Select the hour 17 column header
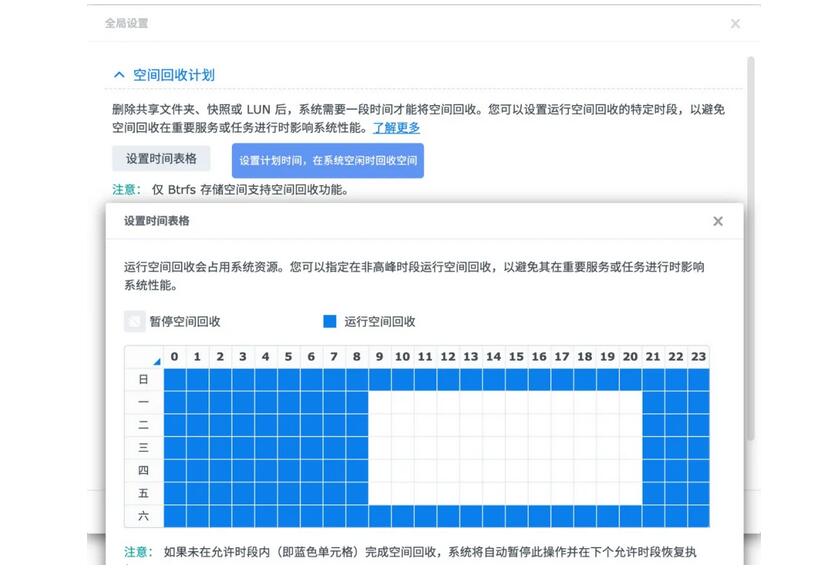This screenshot has width=840, height=569. point(562,357)
